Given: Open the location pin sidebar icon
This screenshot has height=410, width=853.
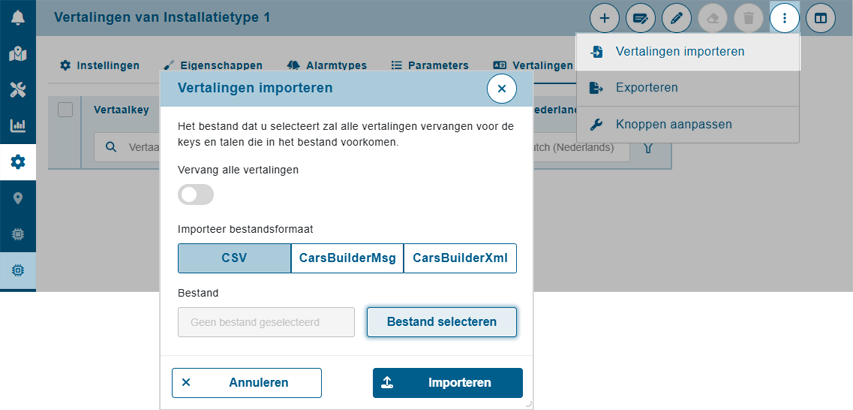Looking at the screenshot, I should pos(18,198).
